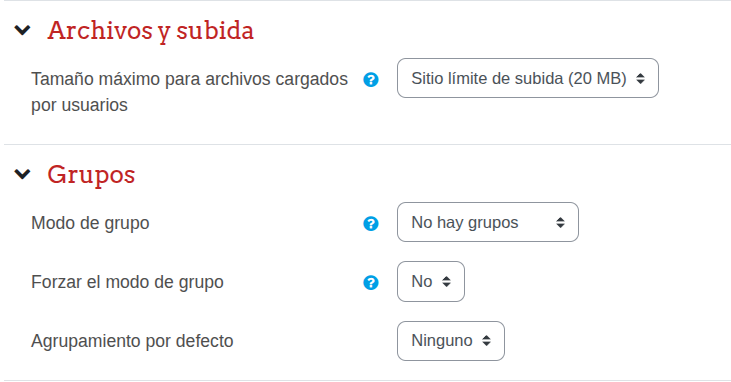This screenshot has width=731, height=382.
Task: Click the arrows on the upload limit selector
Action: coord(641,78)
